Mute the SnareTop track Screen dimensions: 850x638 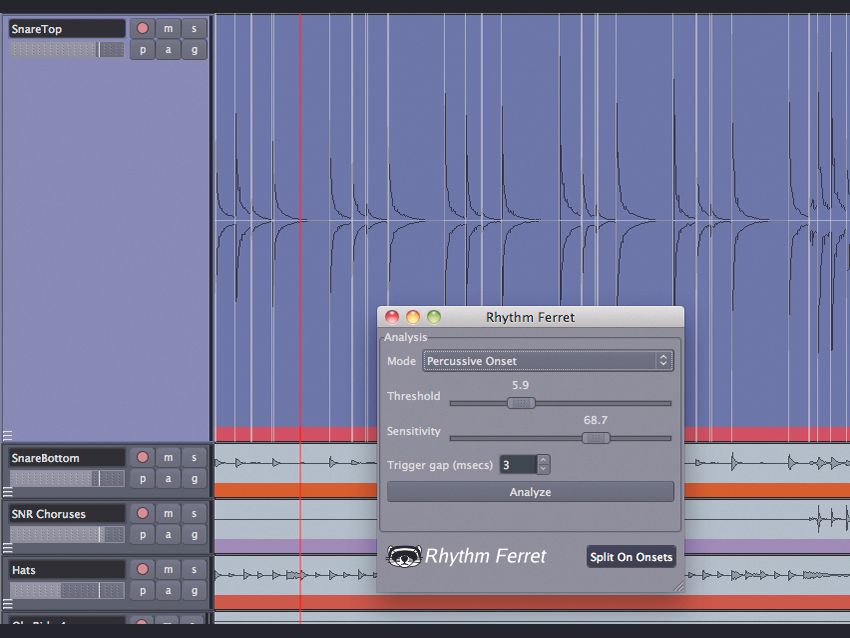point(168,28)
